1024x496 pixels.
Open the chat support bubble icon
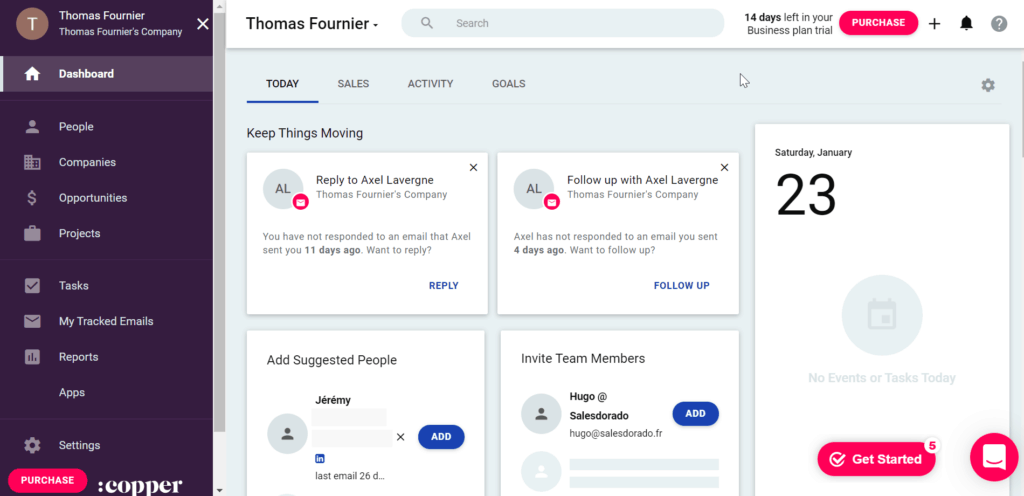pos(993,457)
